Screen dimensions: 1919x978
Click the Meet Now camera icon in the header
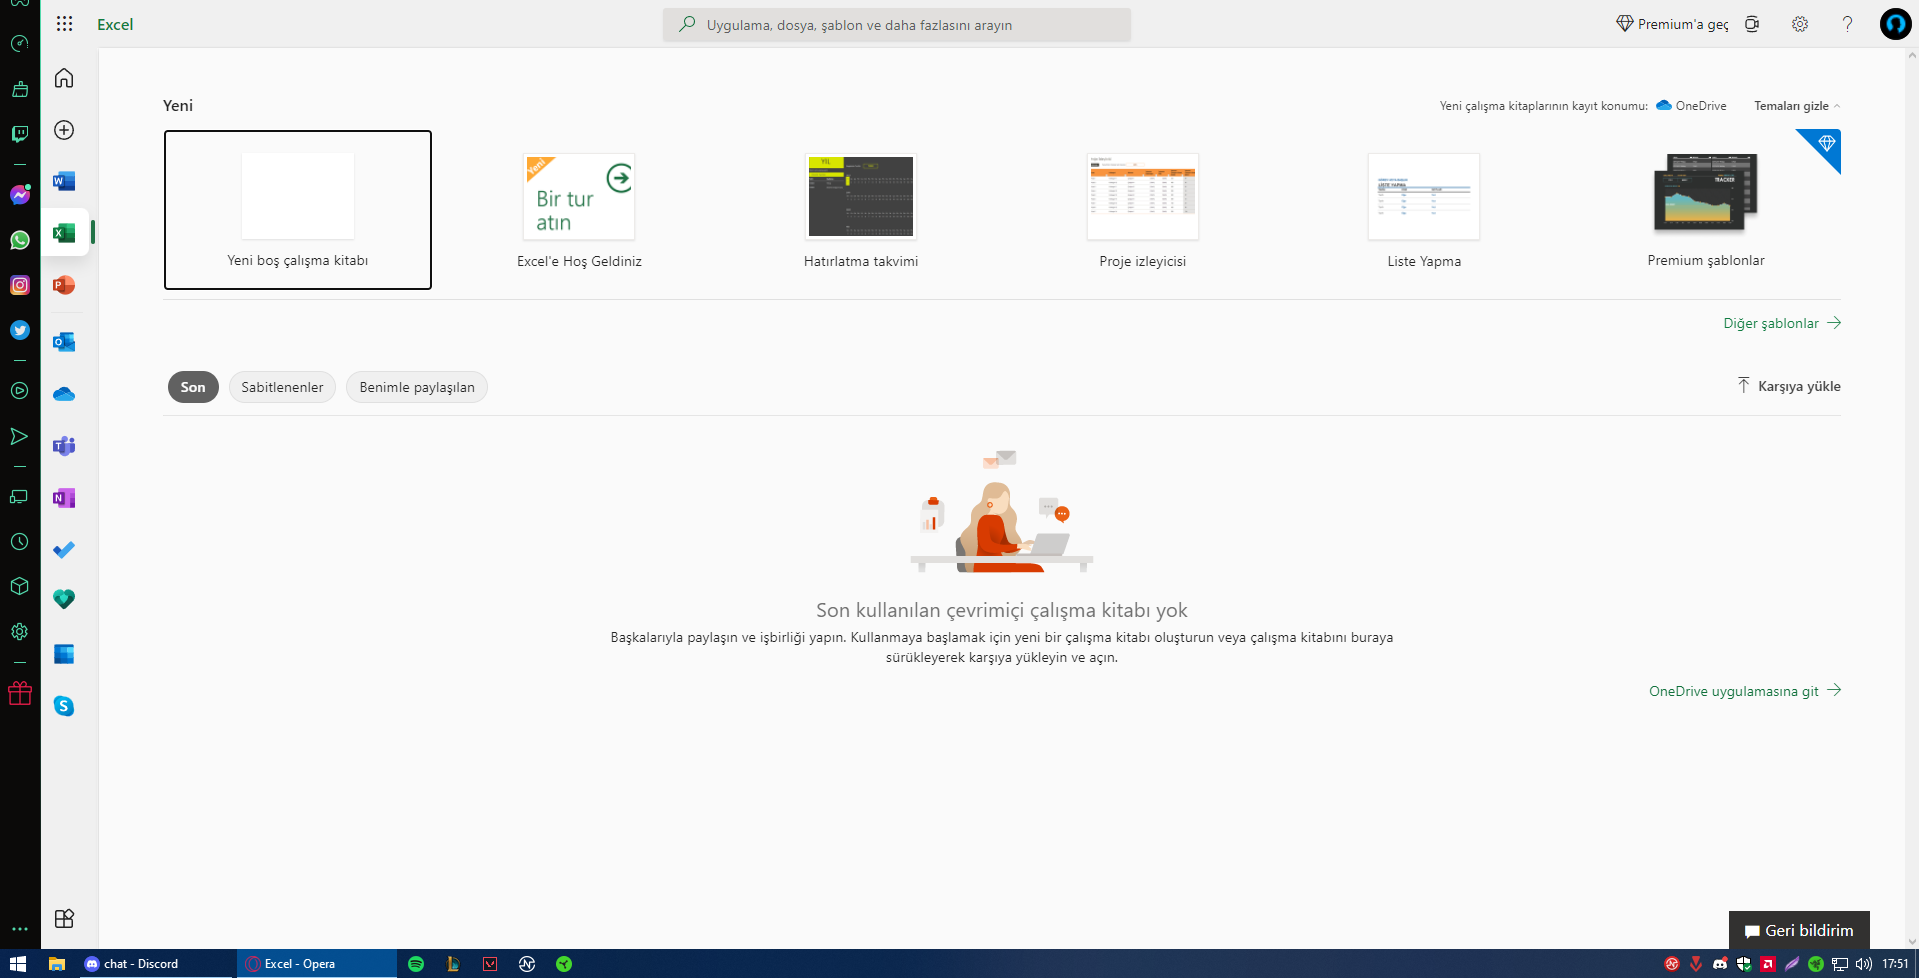[x=1752, y=24]
